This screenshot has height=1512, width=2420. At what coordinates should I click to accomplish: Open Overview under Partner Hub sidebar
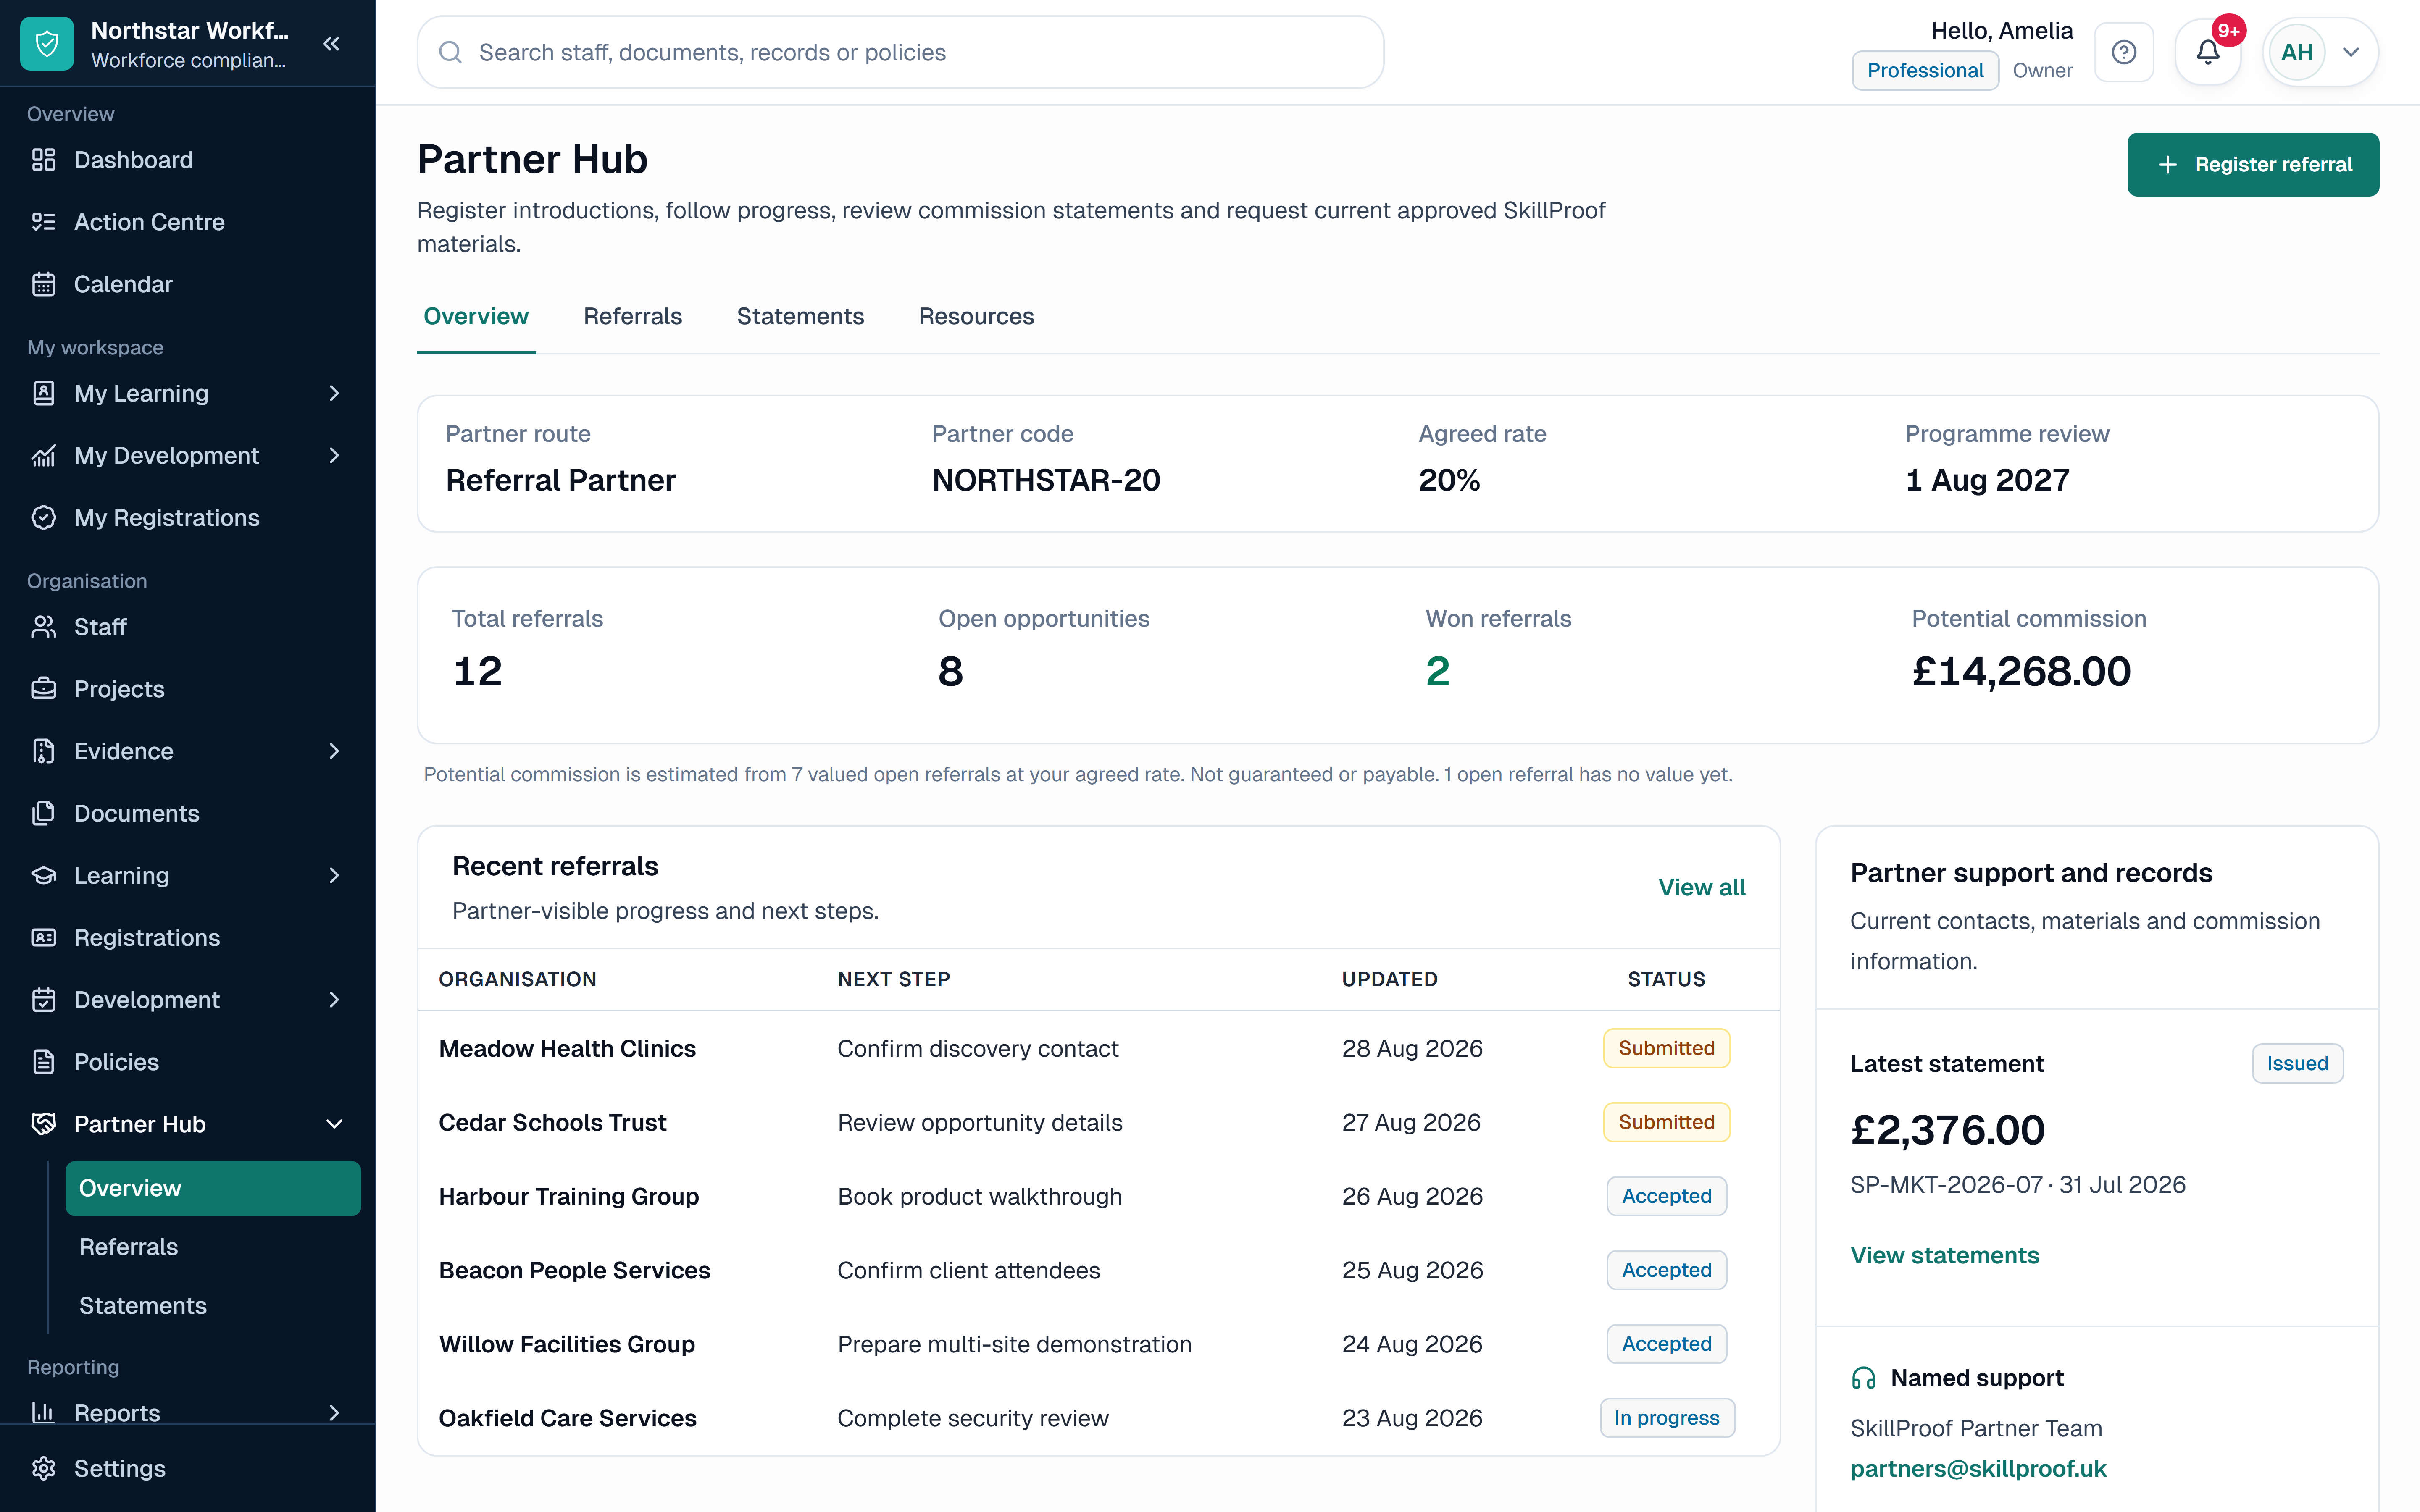point(213,1188)
